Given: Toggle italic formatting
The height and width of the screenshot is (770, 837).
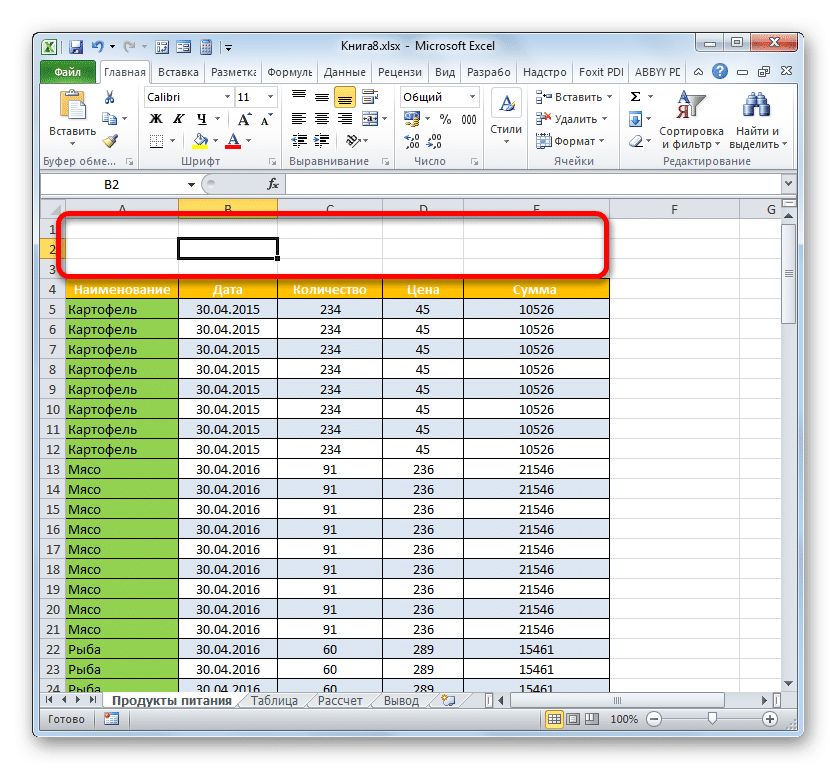Looking at the screenshot, I should (x=175, y=119).
